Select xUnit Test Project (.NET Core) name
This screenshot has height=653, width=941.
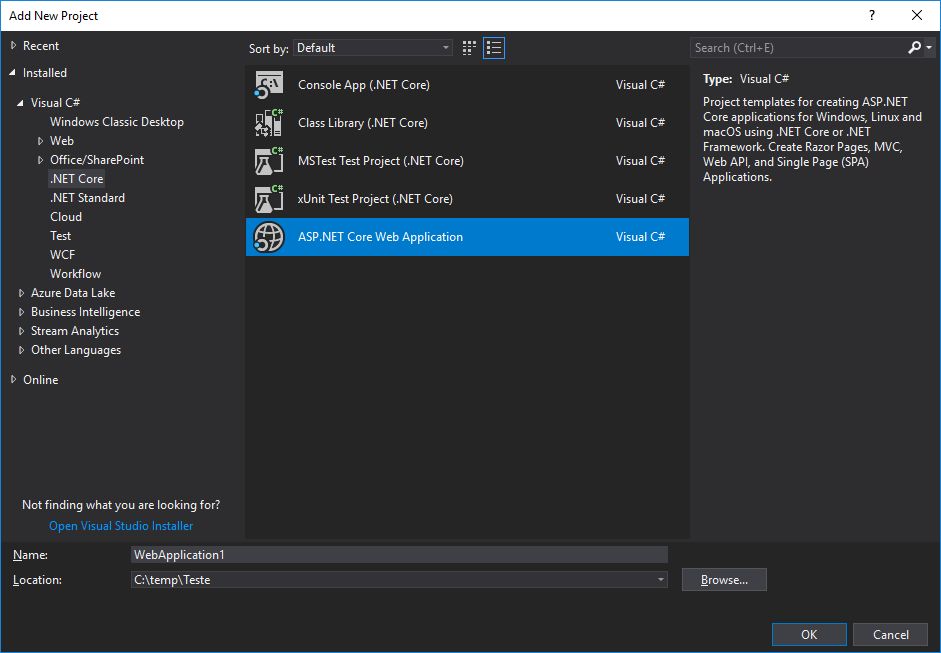tap(375, 199)
